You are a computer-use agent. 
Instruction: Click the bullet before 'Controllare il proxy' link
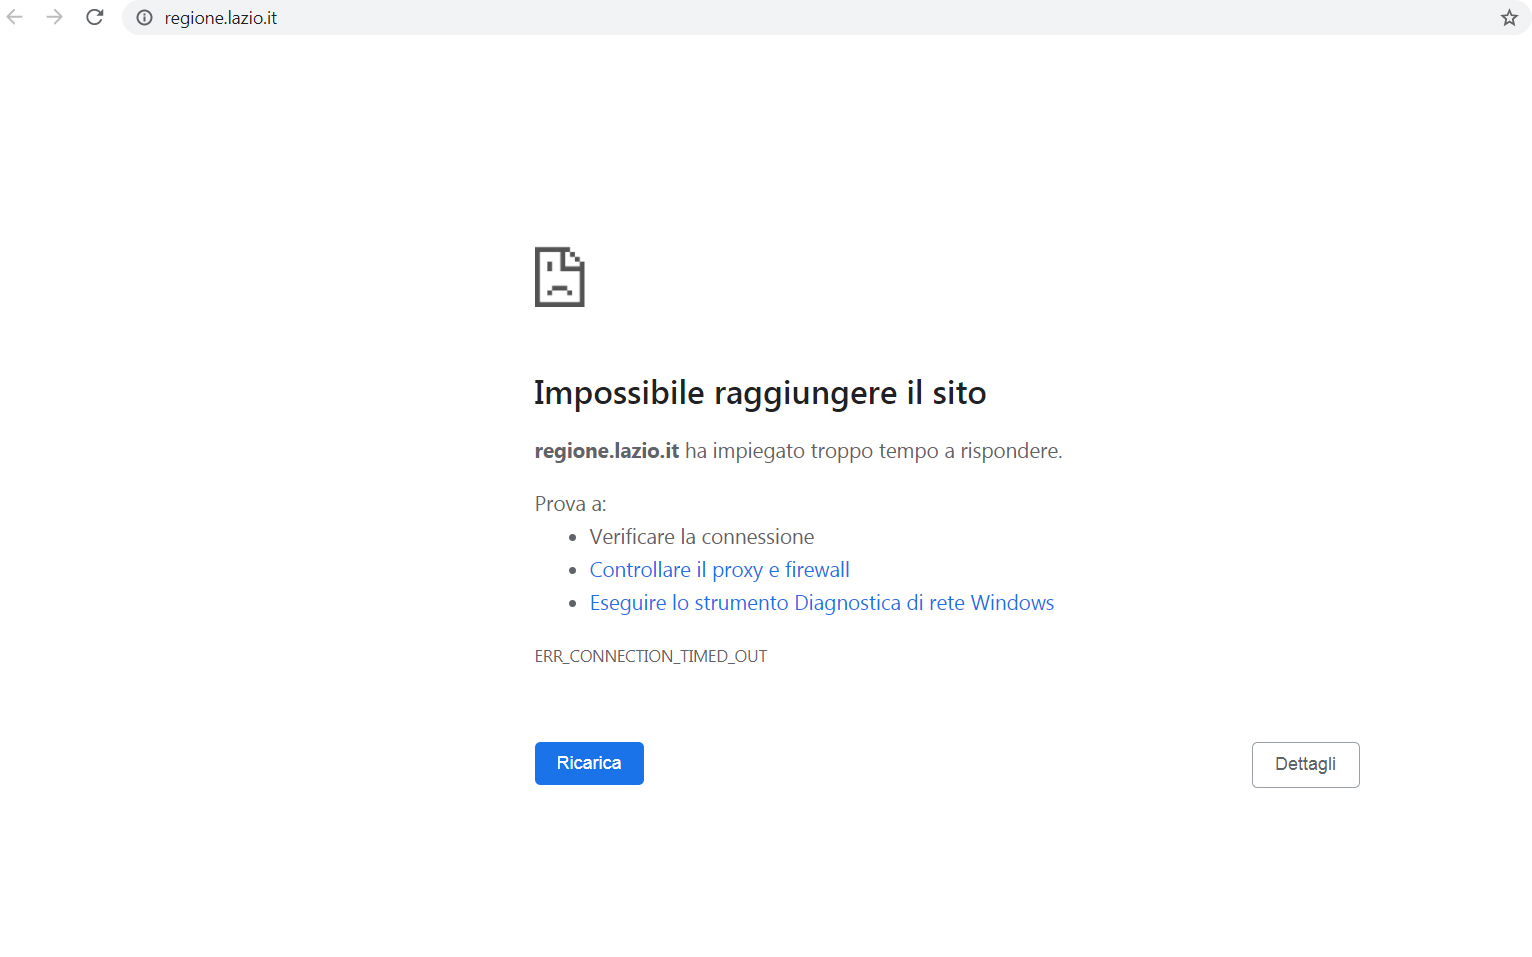click(573, 571)
